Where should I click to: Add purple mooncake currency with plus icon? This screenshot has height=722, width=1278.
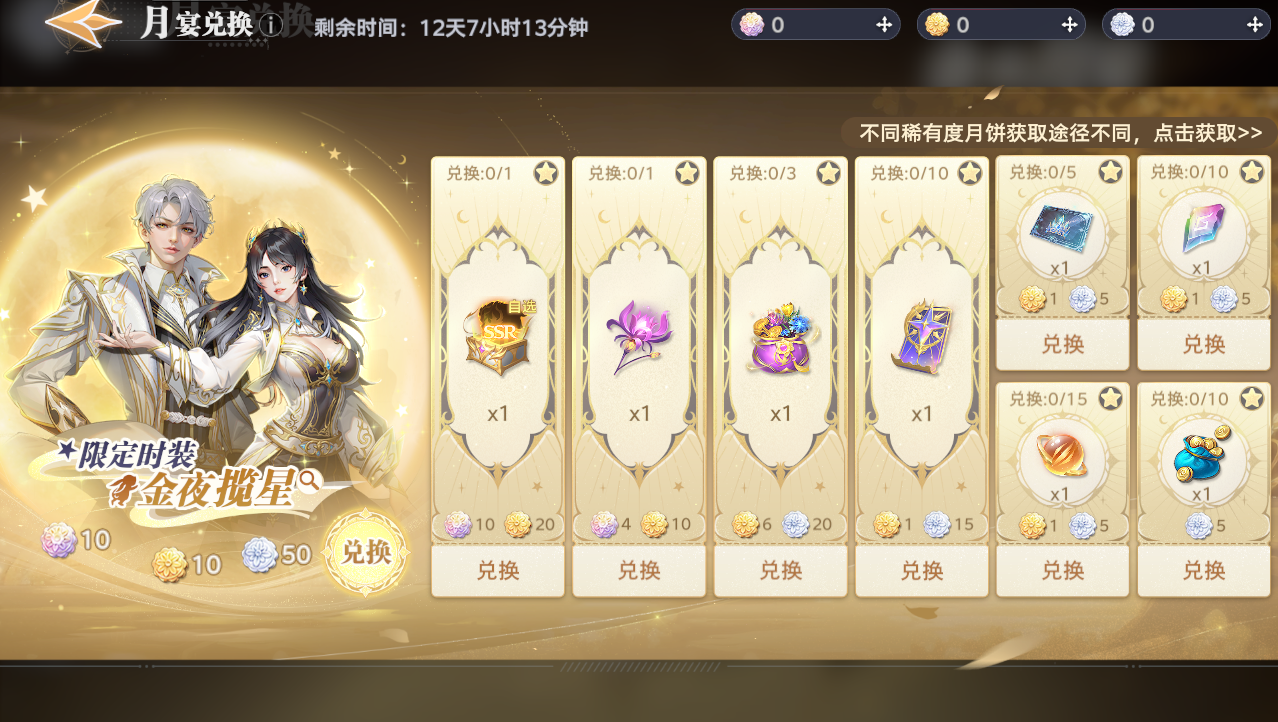[x=884, y=25]
